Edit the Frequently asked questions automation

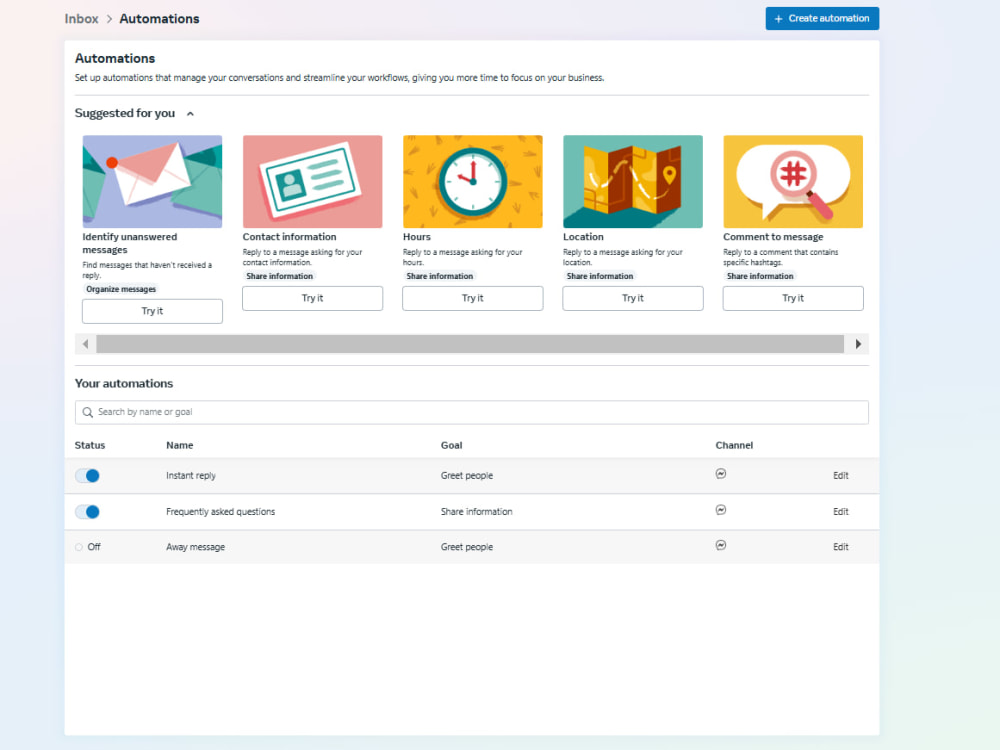(841, 511)
